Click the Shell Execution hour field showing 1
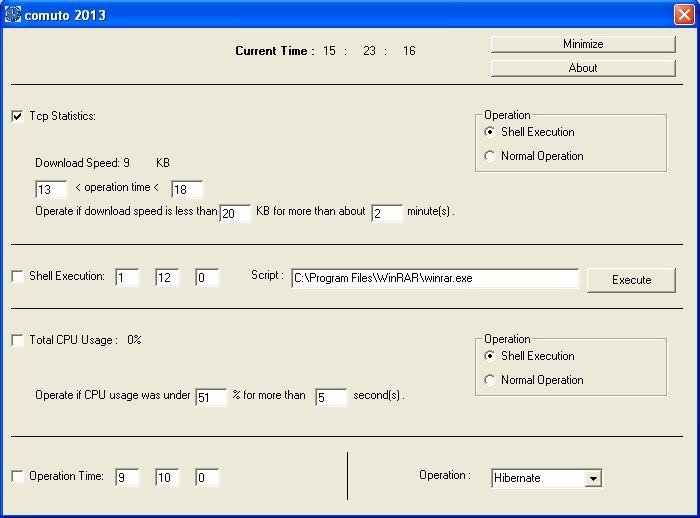 click(127, 278)
